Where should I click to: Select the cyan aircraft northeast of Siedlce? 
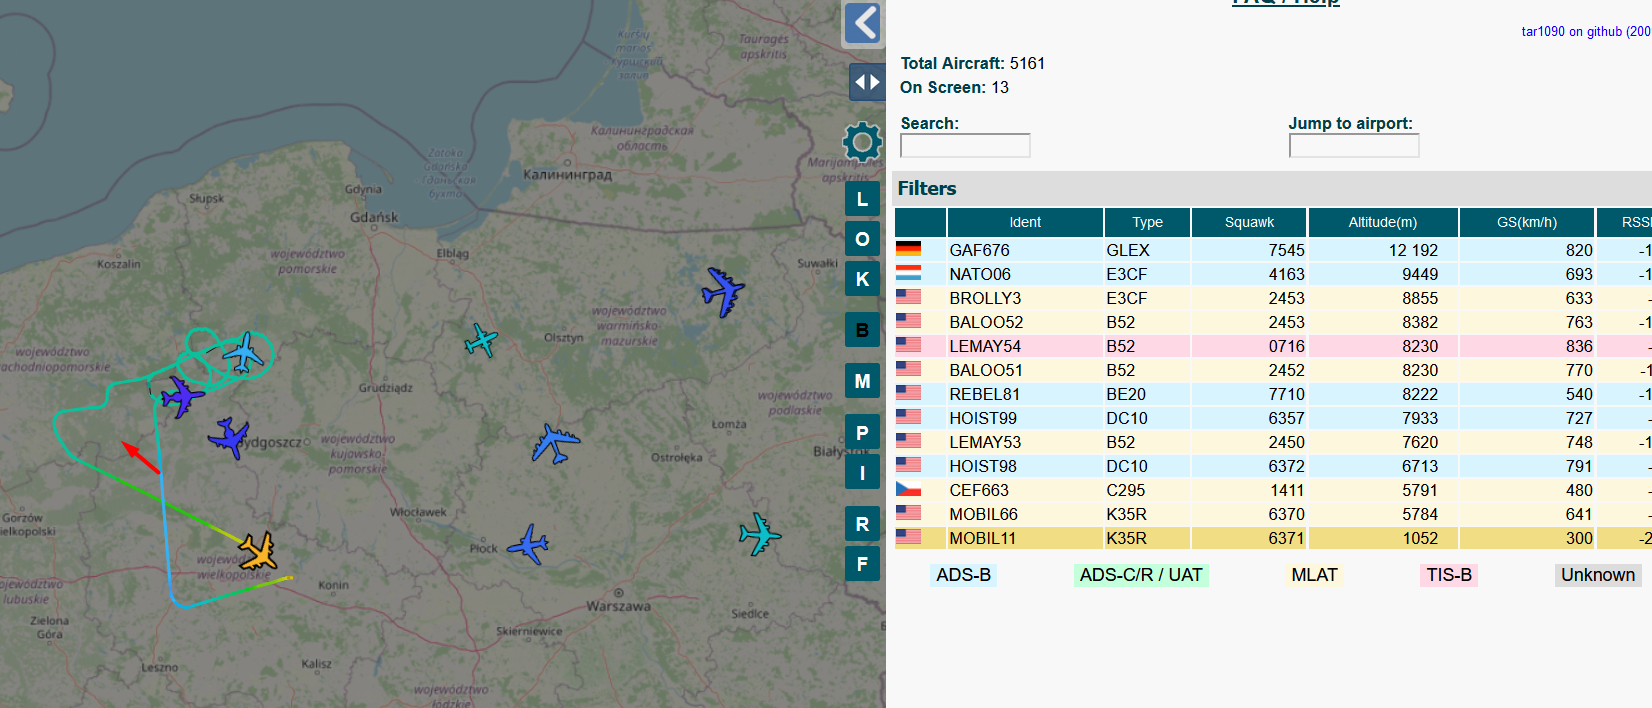pos(760,534)
